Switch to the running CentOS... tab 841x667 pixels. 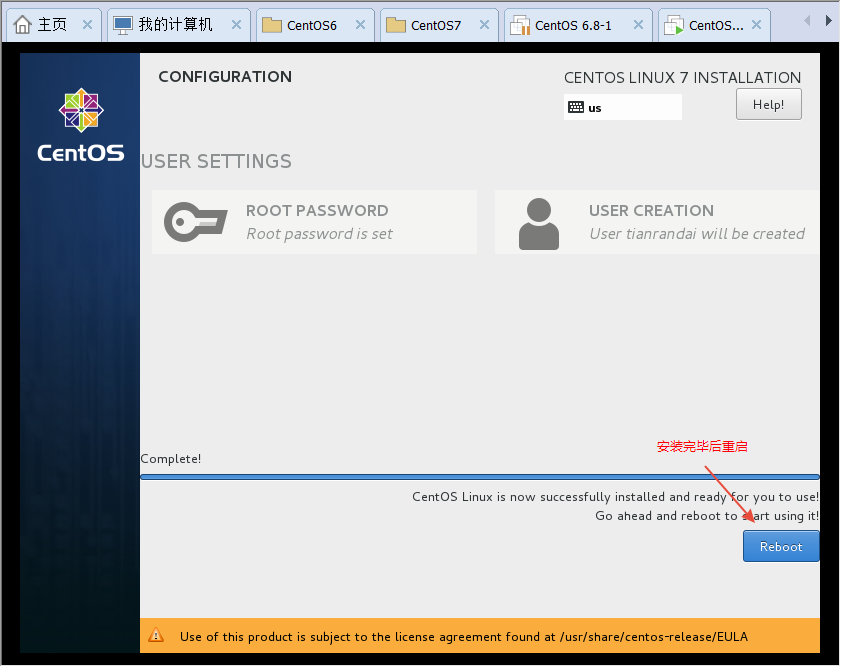click(x=714, y=25)
